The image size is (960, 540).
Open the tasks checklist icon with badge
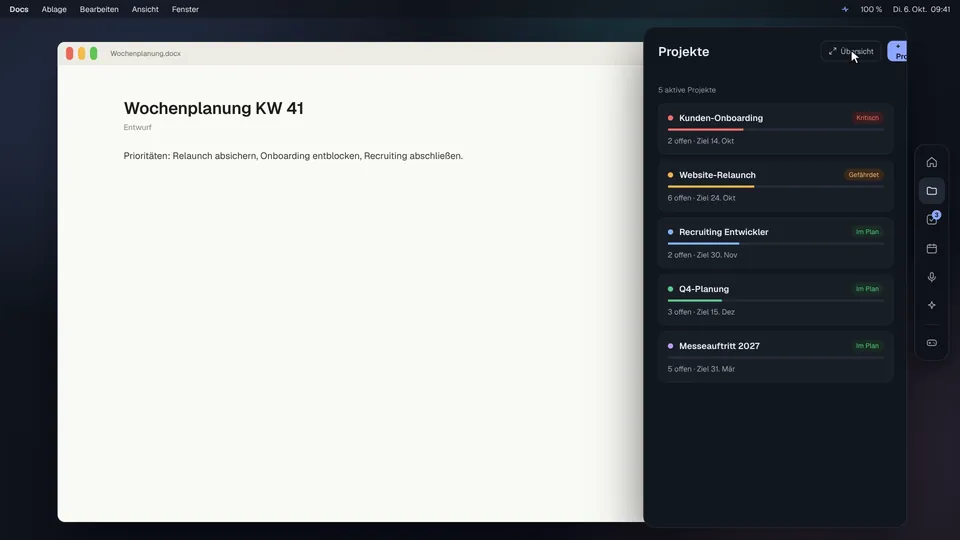[931, 219]
